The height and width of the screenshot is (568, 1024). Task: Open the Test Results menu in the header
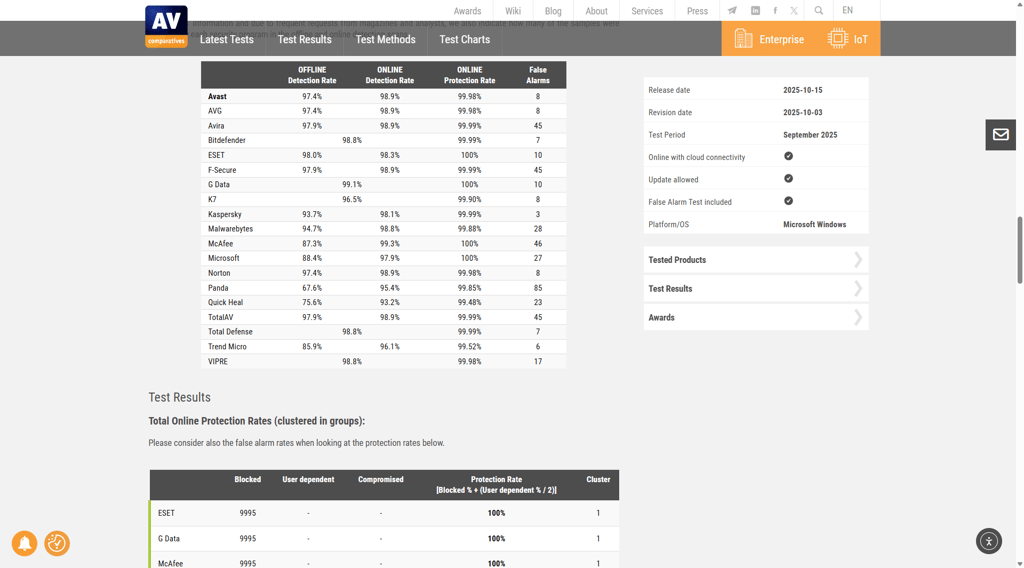click(x=304, y=39)
